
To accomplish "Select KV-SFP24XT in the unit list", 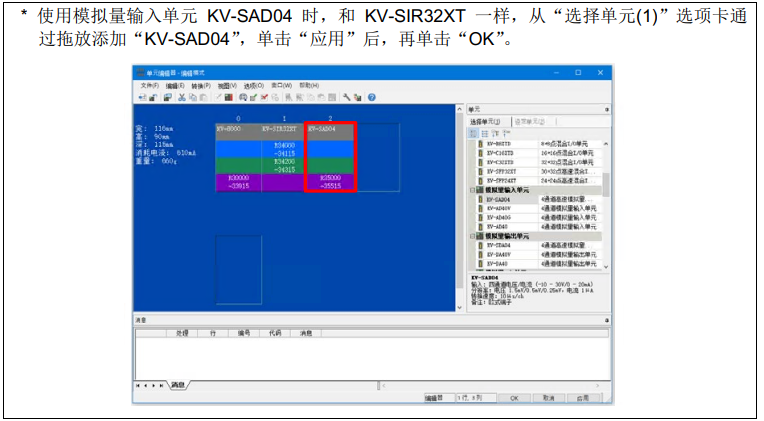I will [501, 181].
